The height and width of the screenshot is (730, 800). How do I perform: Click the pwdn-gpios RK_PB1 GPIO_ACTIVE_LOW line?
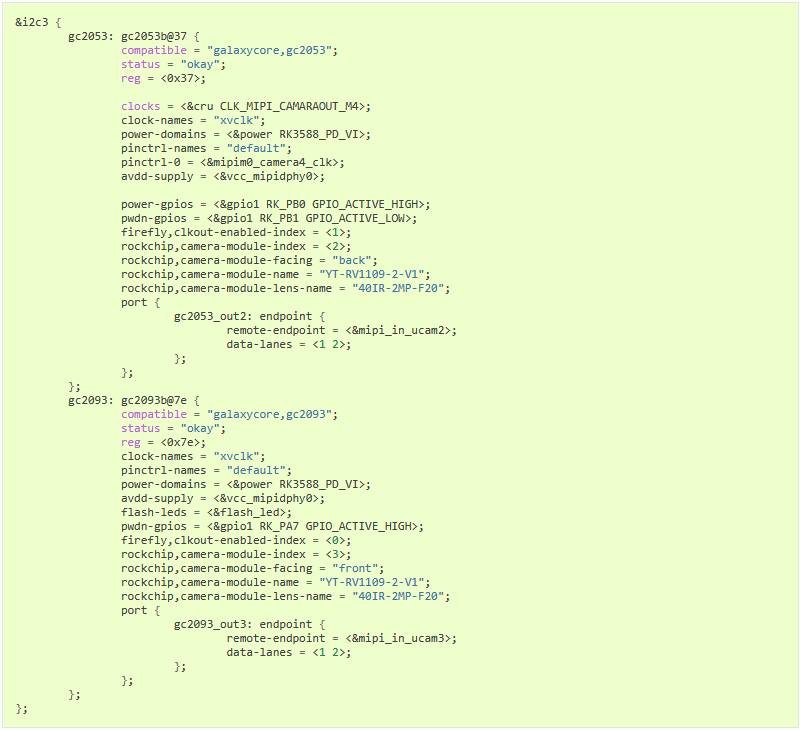tap(269, 218)
